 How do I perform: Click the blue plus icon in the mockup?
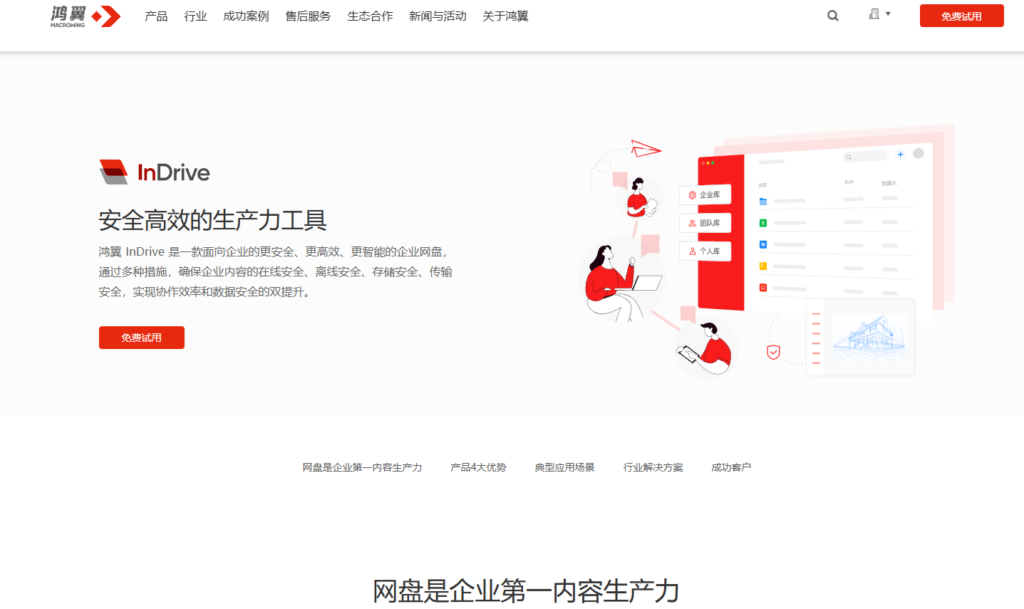(900, 154)
